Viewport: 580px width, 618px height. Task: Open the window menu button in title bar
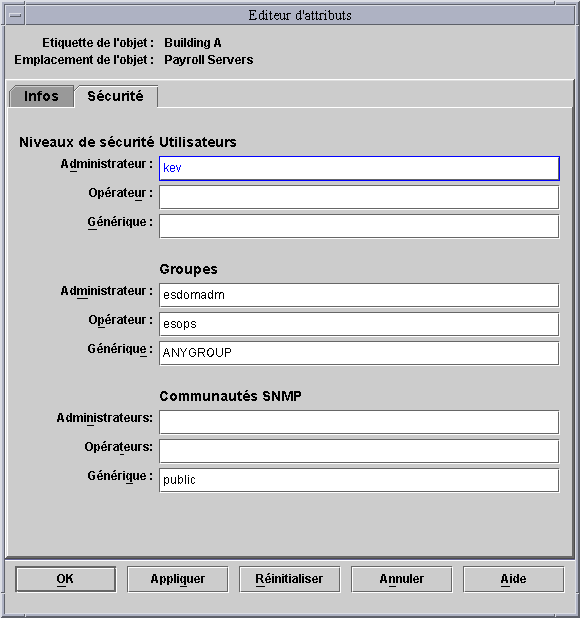click(15, 15)
